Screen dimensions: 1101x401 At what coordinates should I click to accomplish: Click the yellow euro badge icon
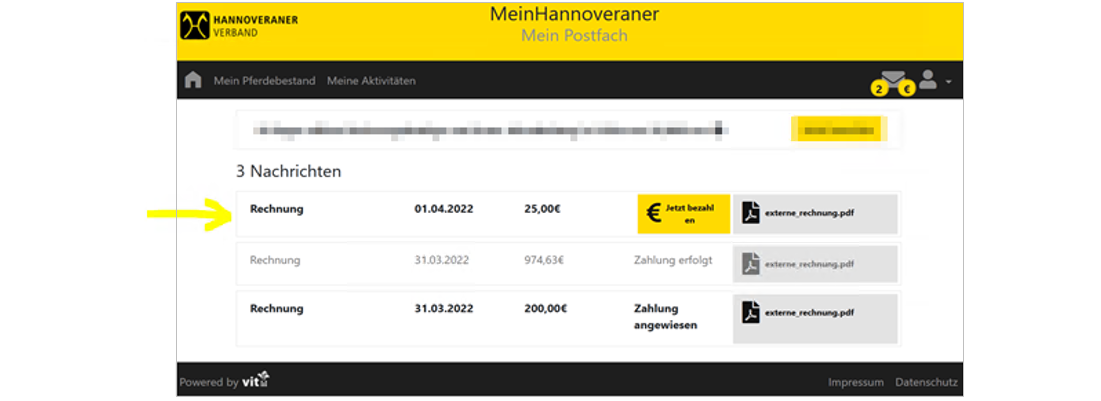click(x=907, y=89)
